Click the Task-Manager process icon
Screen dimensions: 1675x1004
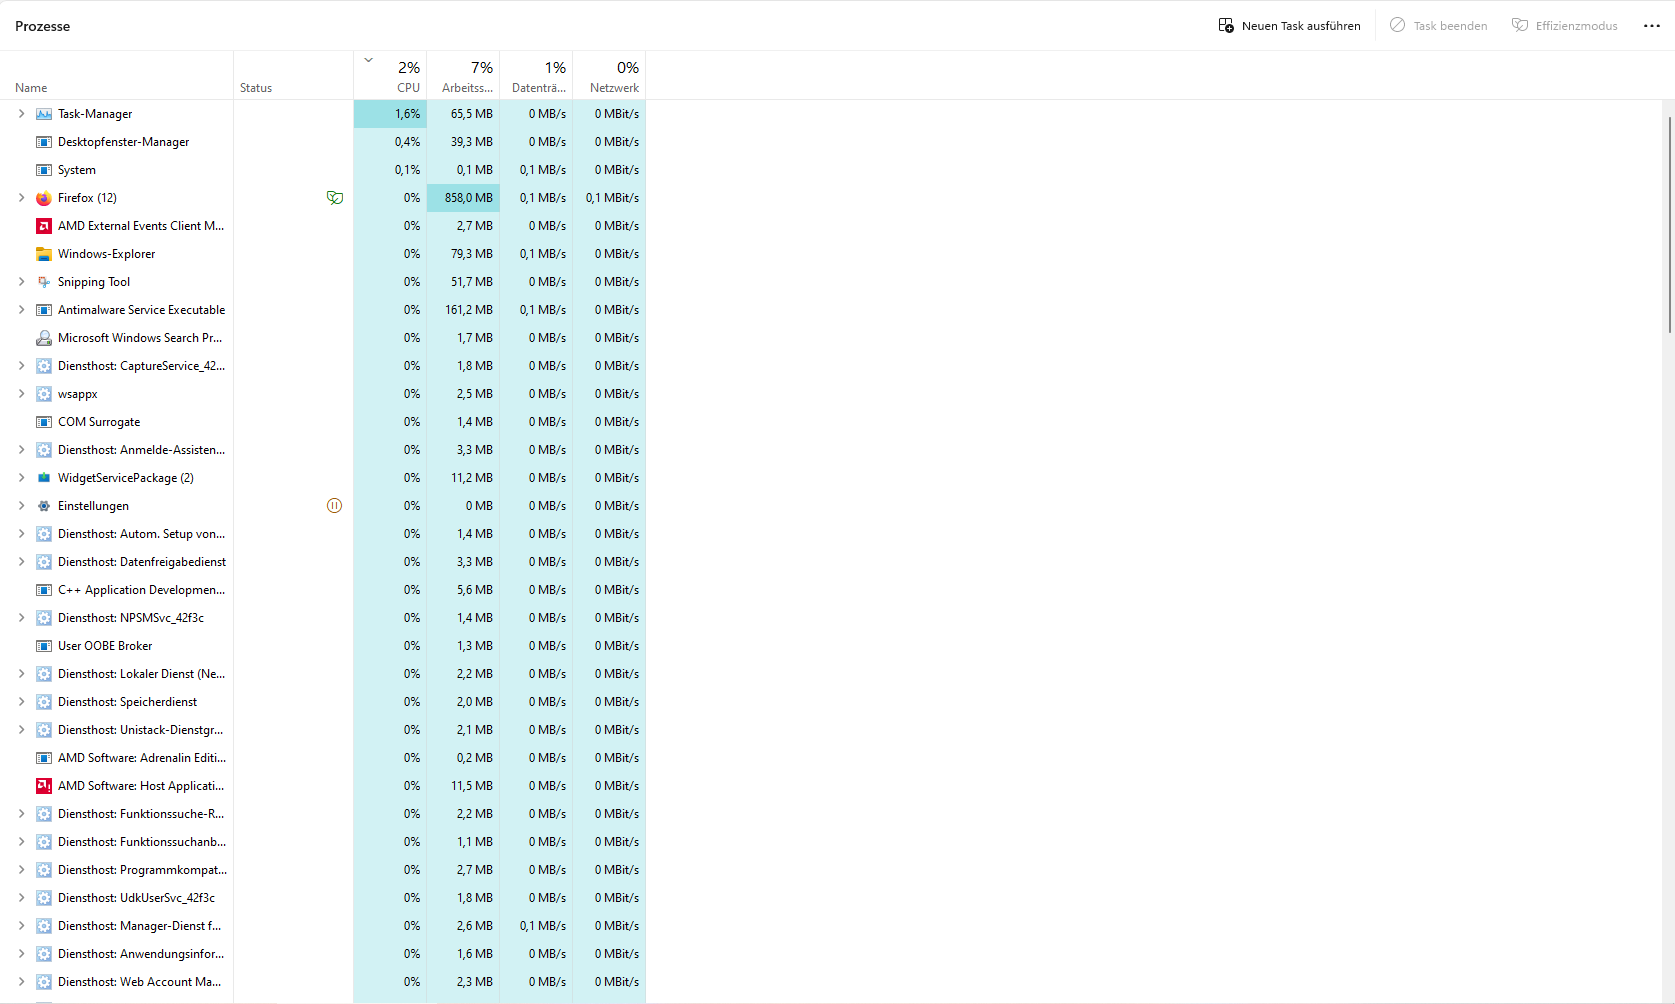[x=44, y=113]
